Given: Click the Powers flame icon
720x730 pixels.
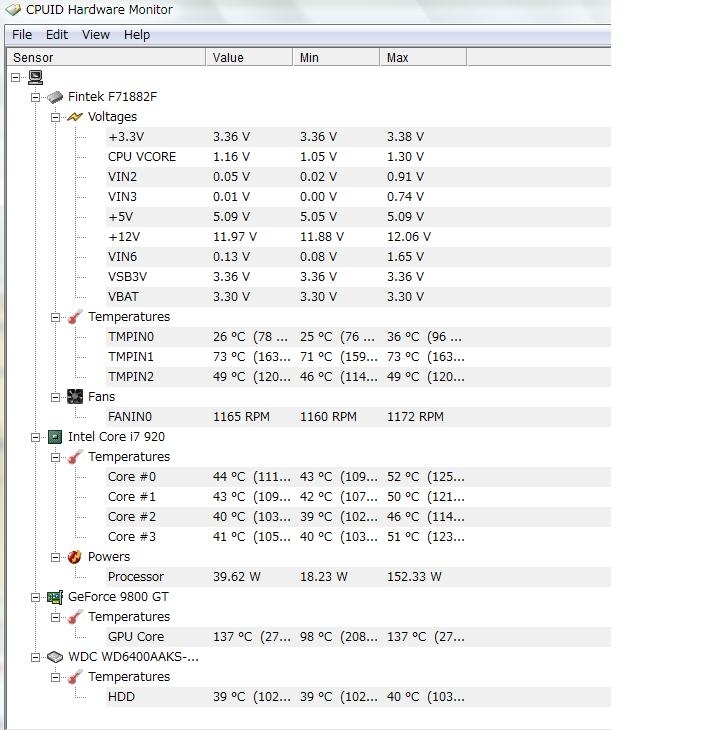Looking at the screenshot, I should [x=75, y=557].
